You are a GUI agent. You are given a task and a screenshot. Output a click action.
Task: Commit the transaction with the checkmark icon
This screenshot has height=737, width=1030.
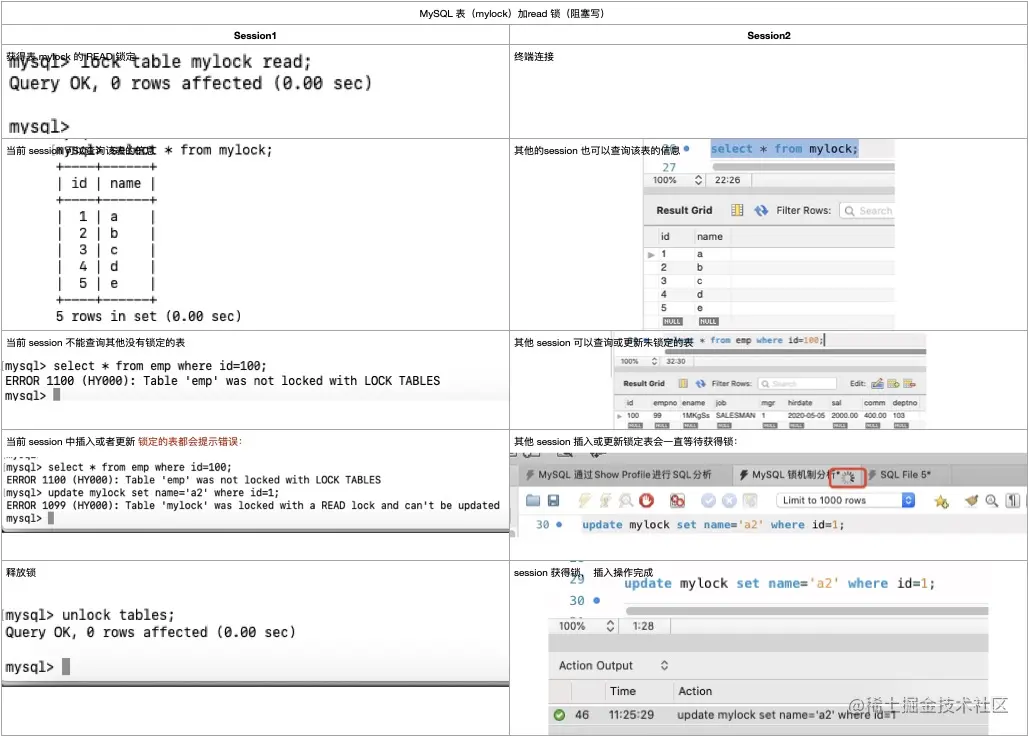point(708,501)
